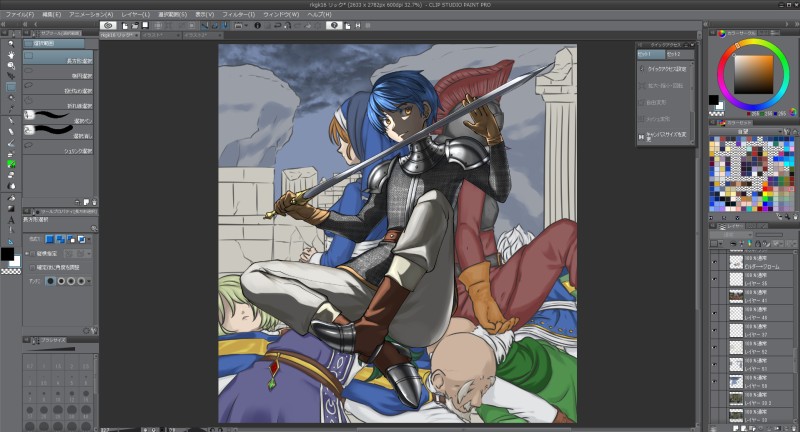This screenshot has height=432, width=800.
Task: Select the Eyedropper tool
Action: pos(11,109)
